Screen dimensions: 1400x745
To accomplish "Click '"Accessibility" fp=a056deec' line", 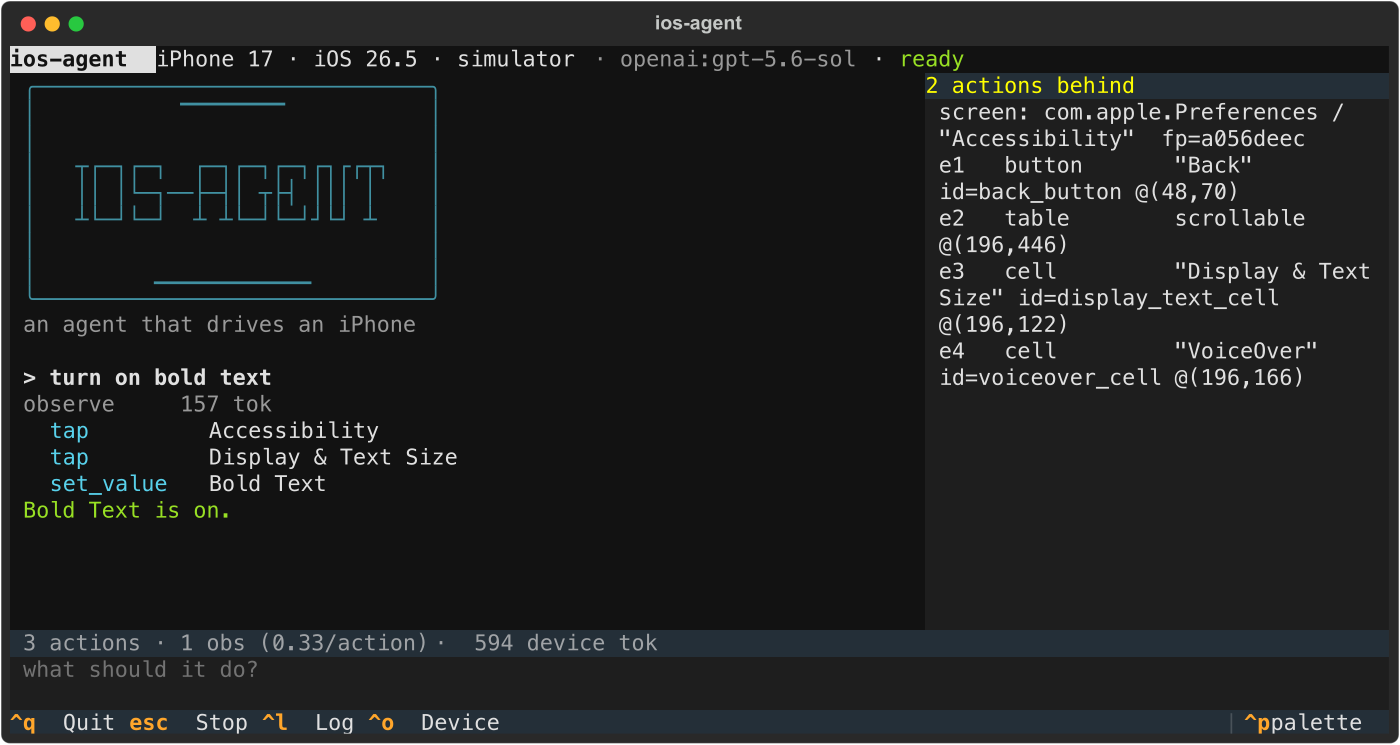I will (x=1122, y=139).
